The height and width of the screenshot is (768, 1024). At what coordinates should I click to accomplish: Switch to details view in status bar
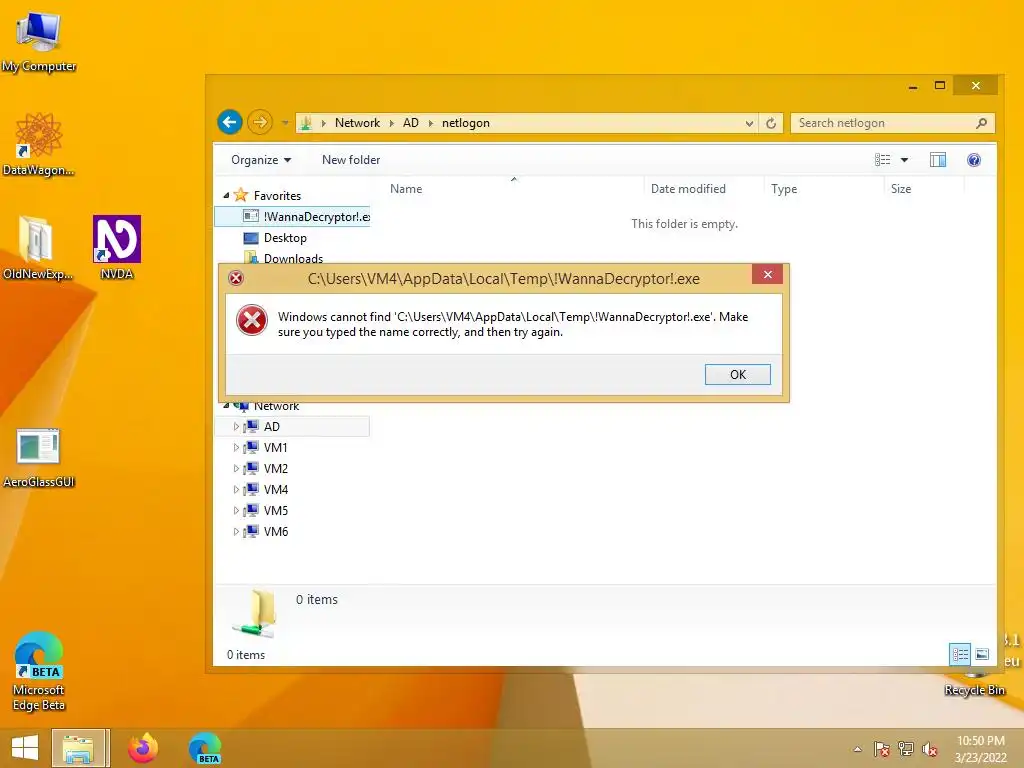(x=960, y=654)
